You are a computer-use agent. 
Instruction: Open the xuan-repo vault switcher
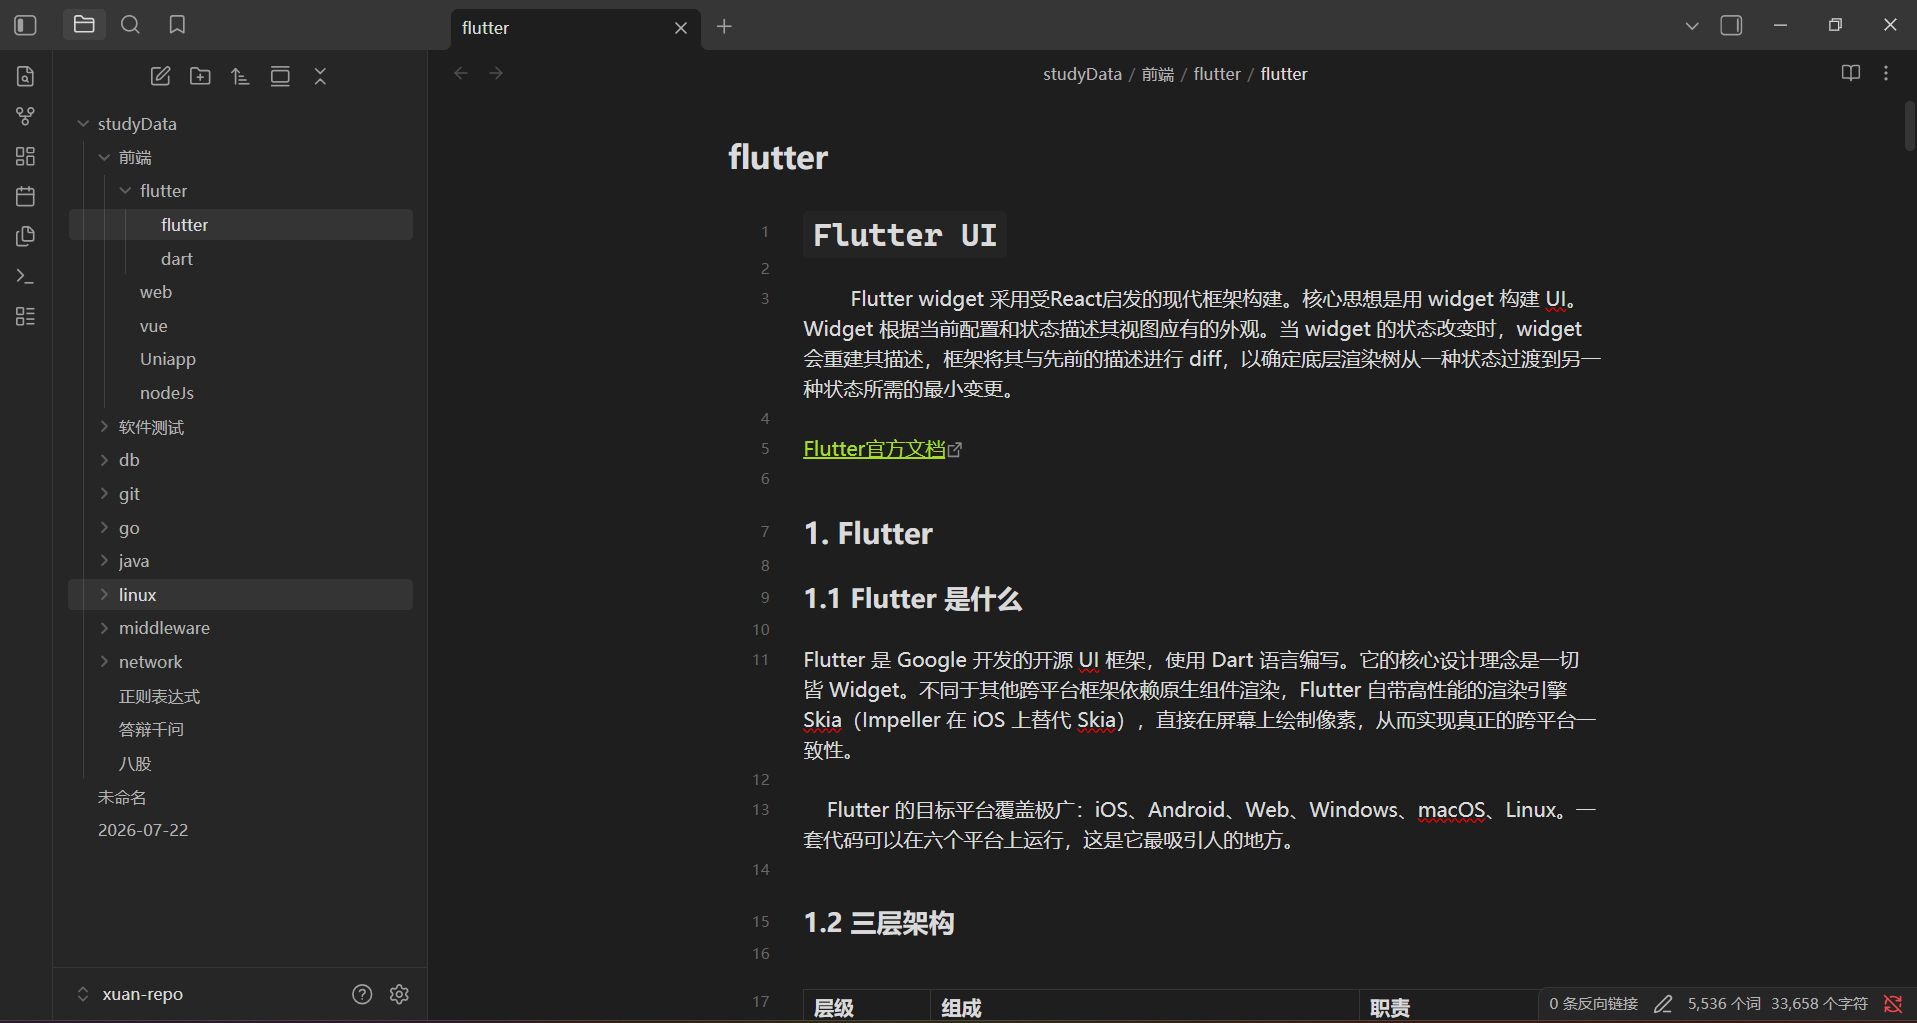(x=130, y=994)
